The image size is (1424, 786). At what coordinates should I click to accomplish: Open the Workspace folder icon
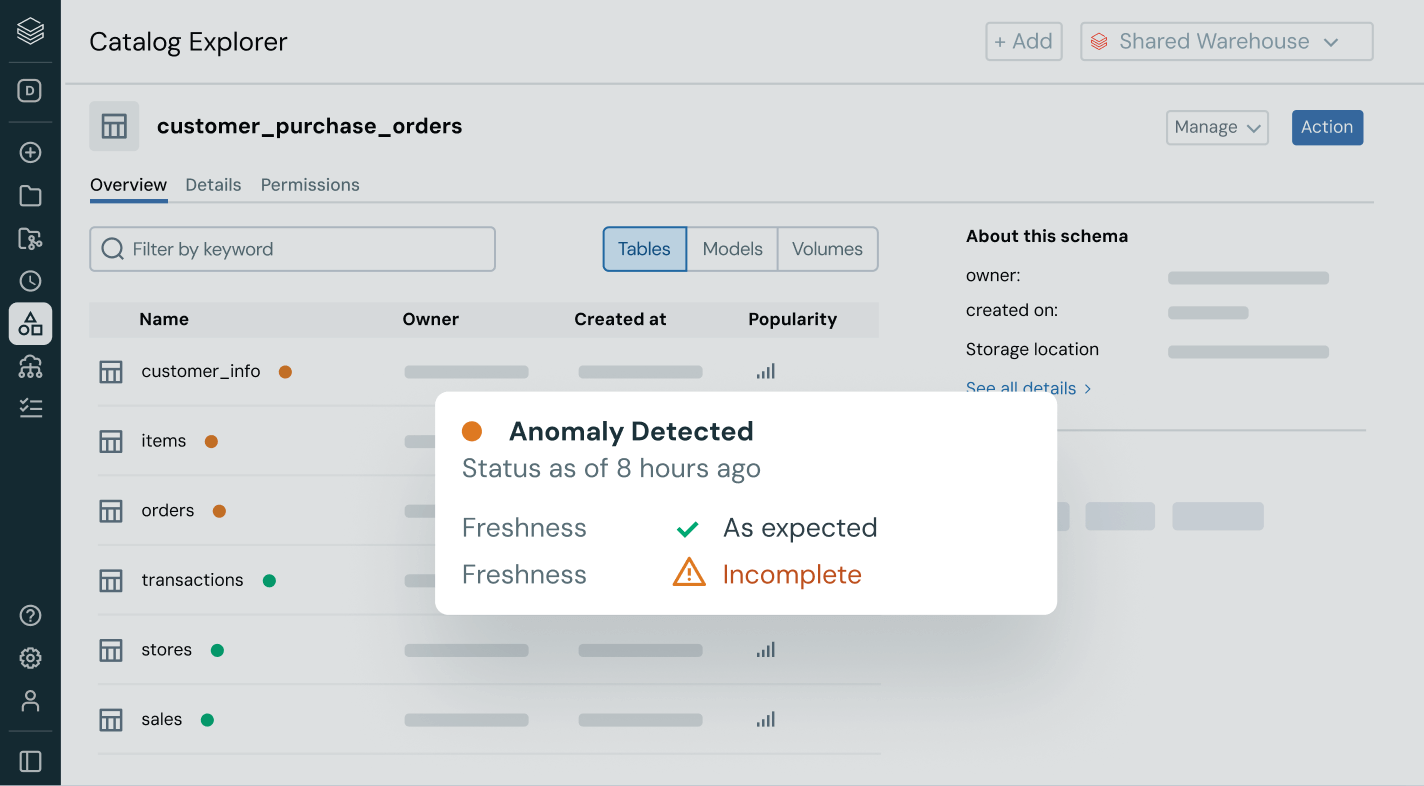point(30,196)
